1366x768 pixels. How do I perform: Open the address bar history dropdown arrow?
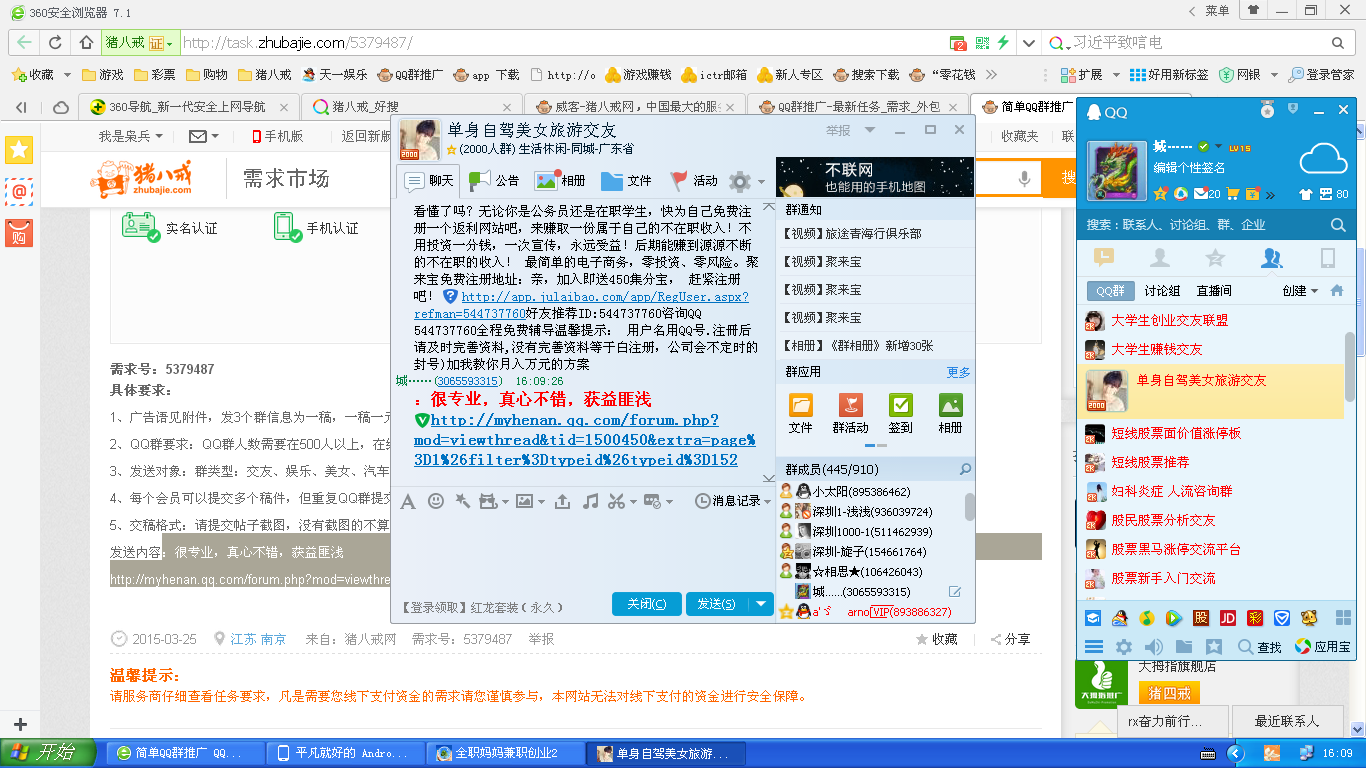click(1029, 43)
